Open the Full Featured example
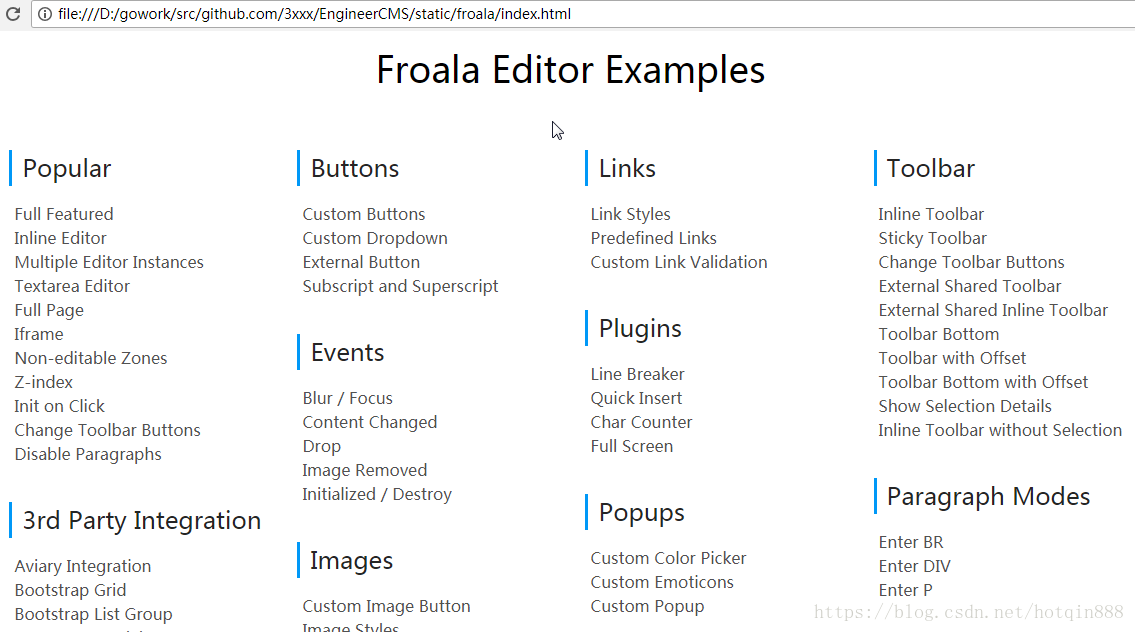 pyautogui.click(x=64, y=214)
